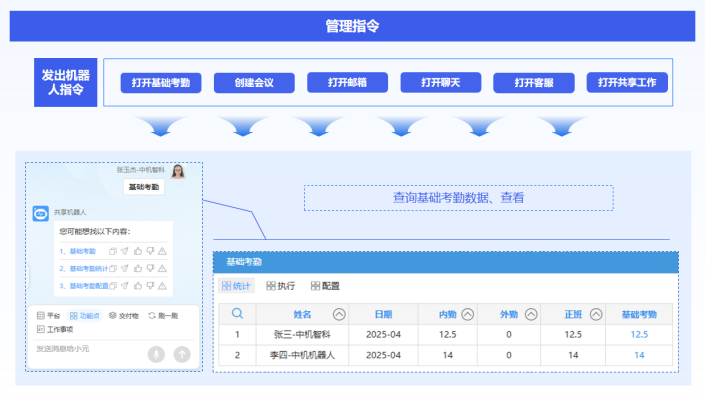The width and height of the screenshot is (705, 395).
Task: Select the 交付物 option in chat toolbar
Action: pos(124,316)
